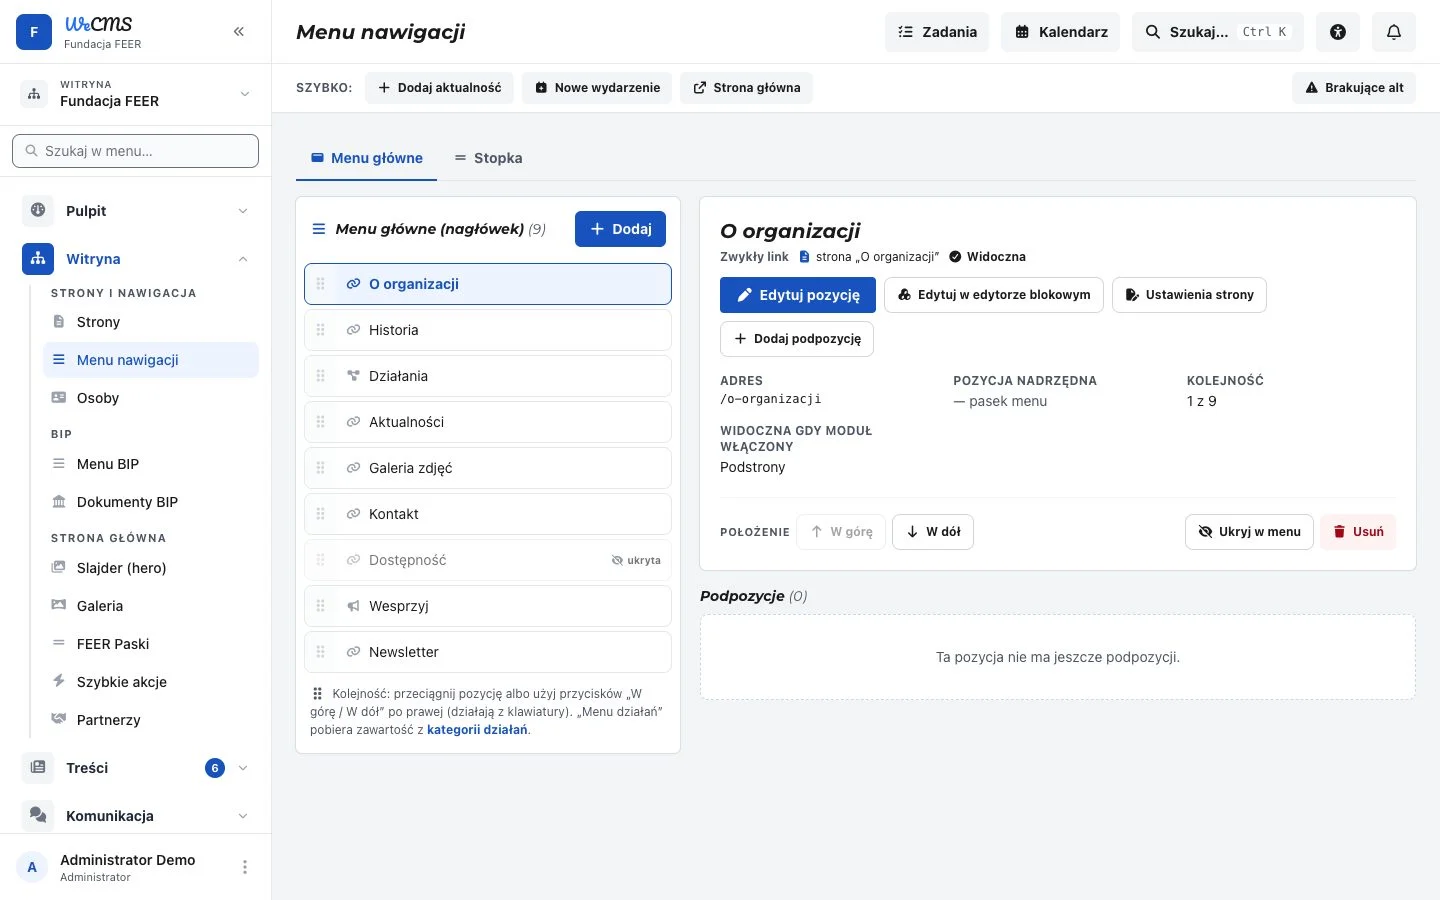Screen dimensions: 1440x900
Task: Click Edytuj pozycję button
Action: [798, 295]
